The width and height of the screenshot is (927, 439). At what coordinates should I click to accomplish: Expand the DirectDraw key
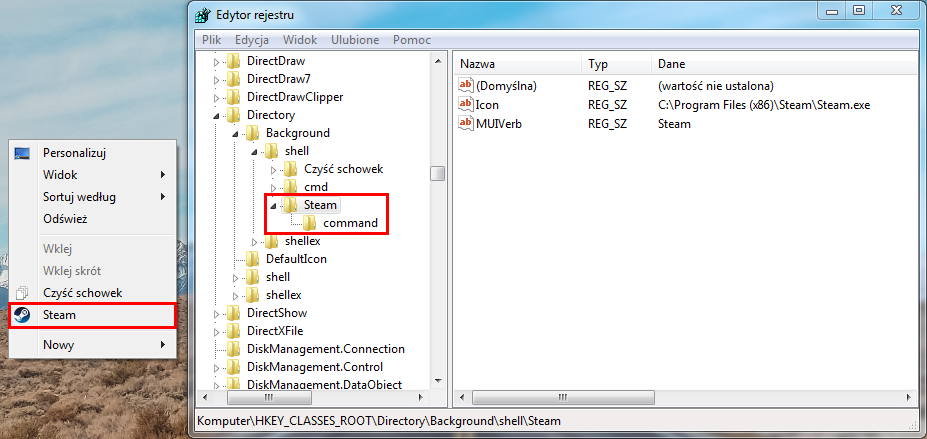coord(216,61)
